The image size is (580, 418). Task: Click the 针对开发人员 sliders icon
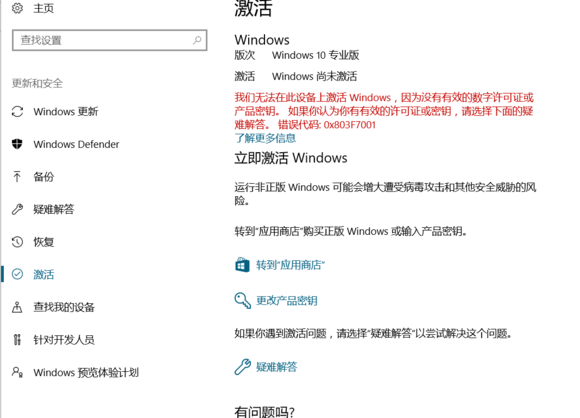pos(17,339)
